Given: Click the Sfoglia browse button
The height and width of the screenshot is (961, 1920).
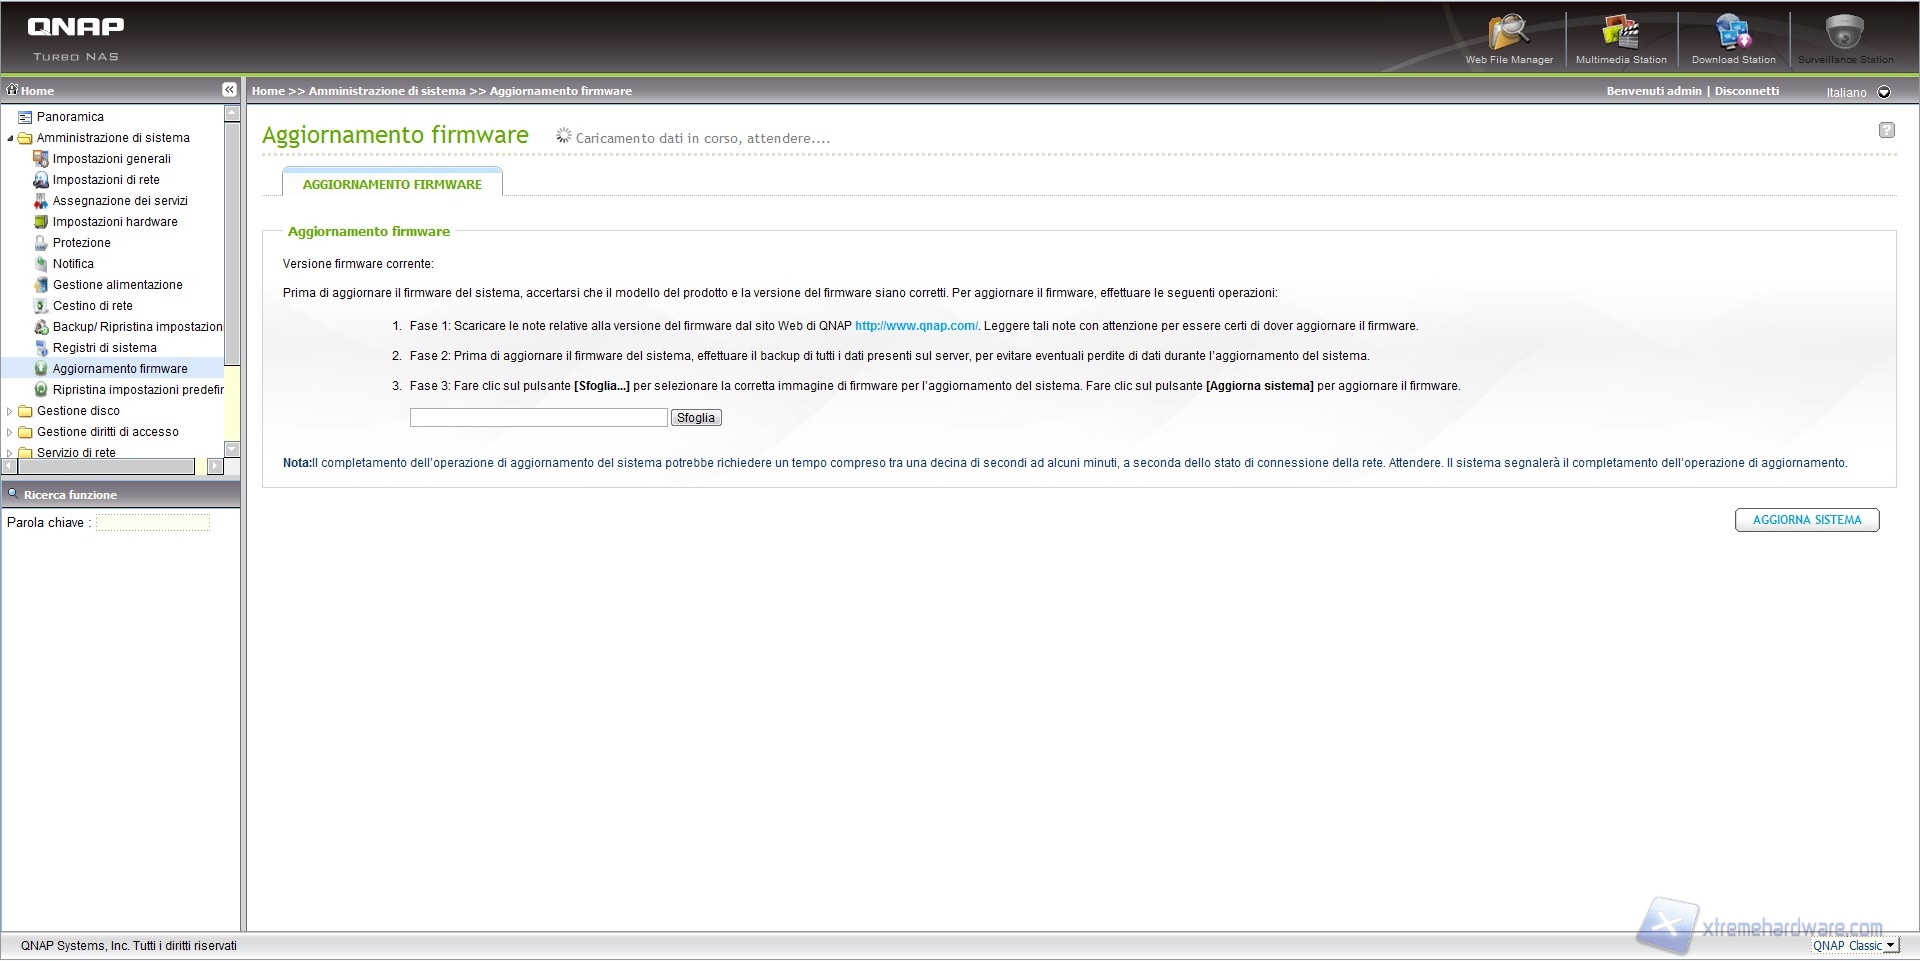Looking at the screenshot, I should (x=695, y=418).
